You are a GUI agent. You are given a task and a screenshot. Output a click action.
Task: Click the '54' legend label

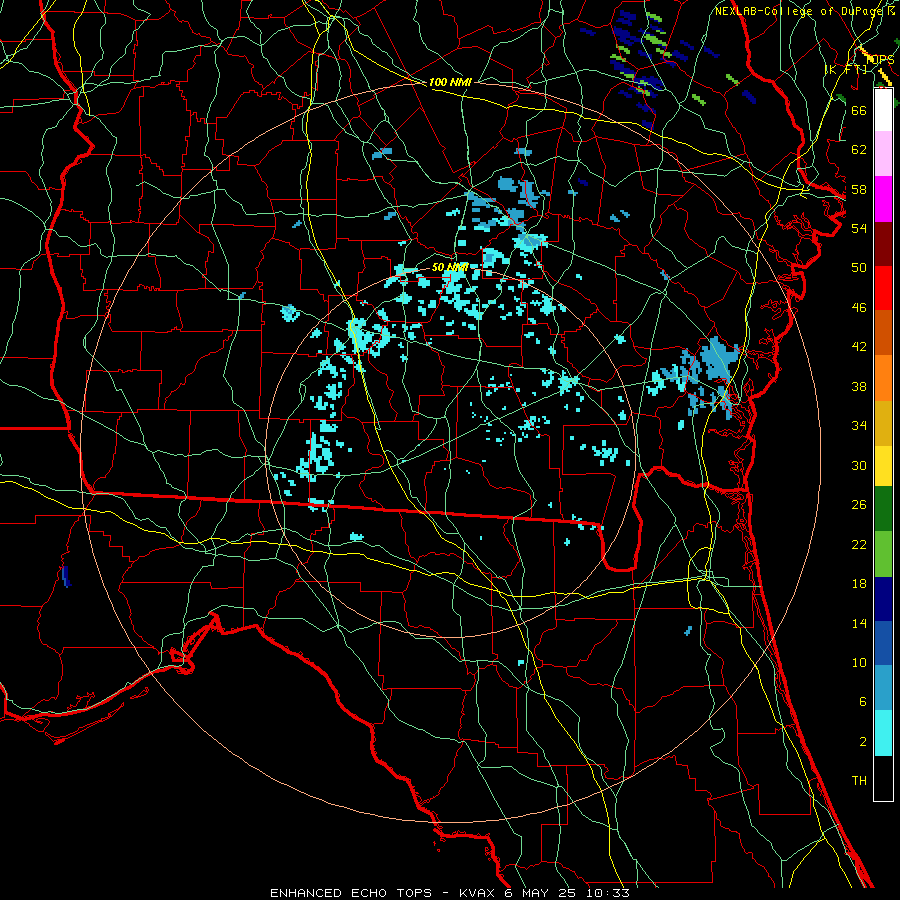click(859, 228)
